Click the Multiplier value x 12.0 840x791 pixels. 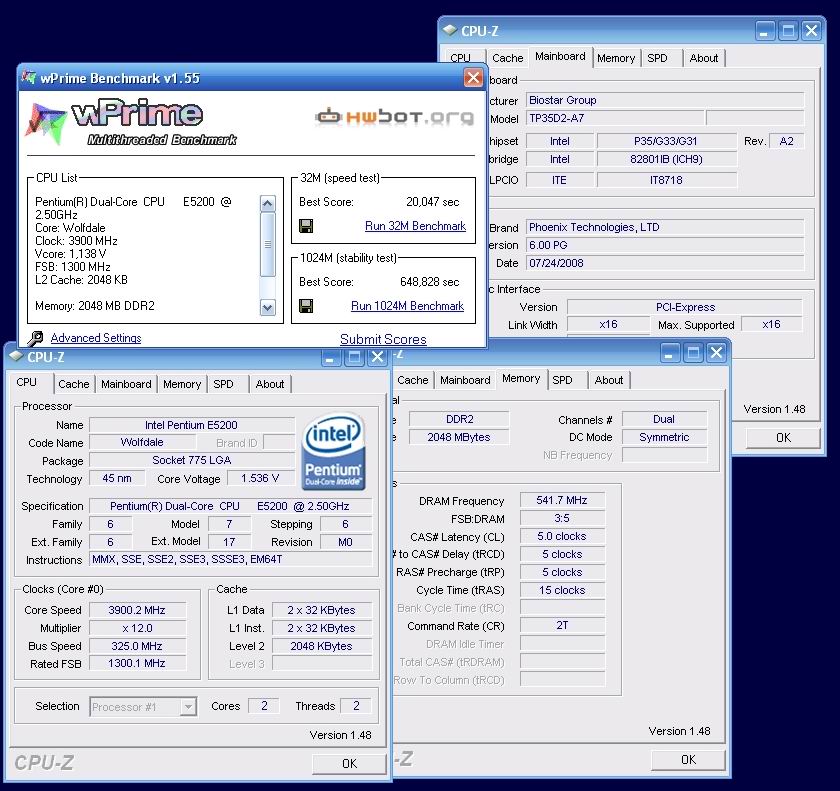click(137, 628)
